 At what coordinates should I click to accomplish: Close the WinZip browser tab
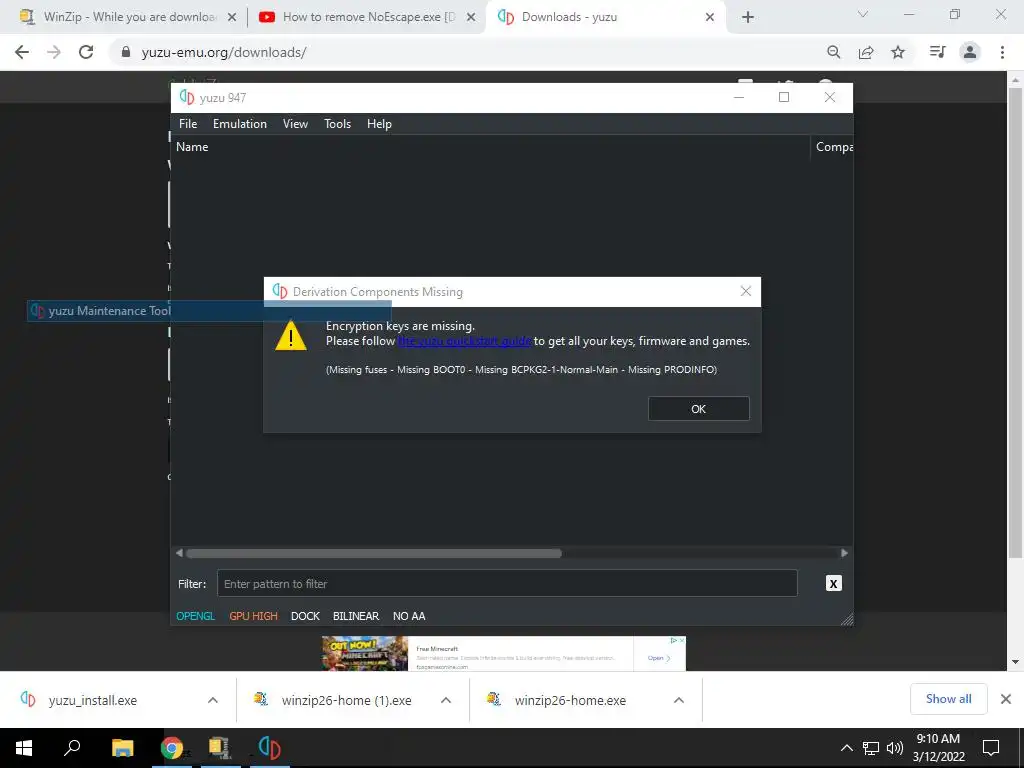232,18
